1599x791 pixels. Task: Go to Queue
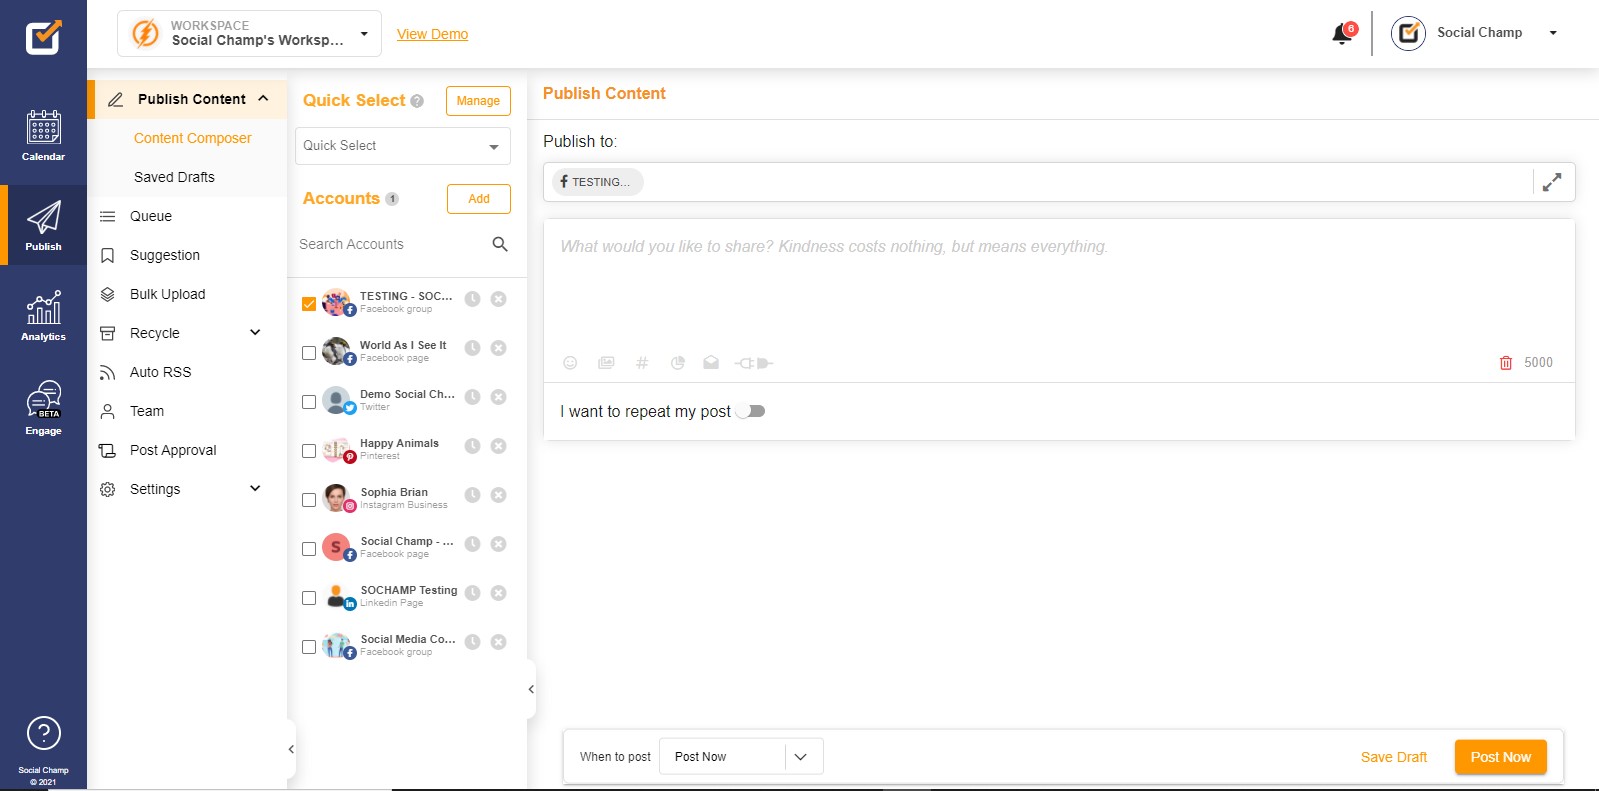pos(151,216)
